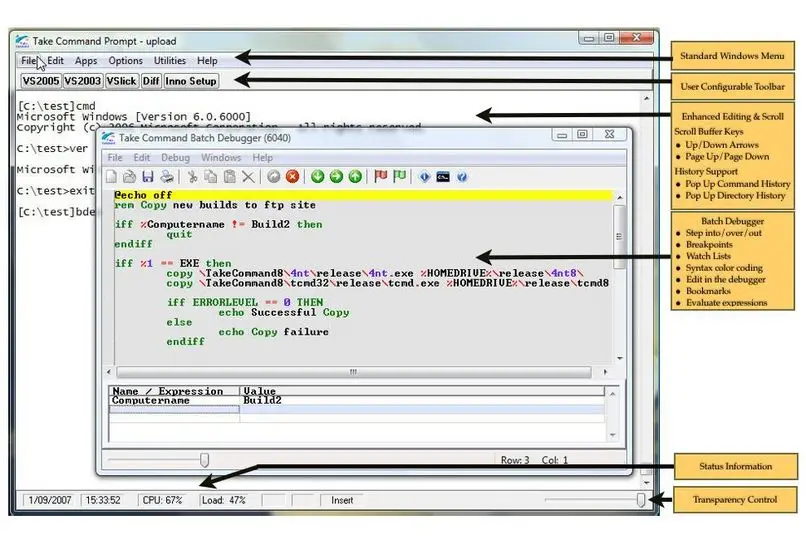The width and height of the screenshot is (806, 540).
Task: Click the Open file icon in debugger toolbar
Action: click(x=129, y=177)
